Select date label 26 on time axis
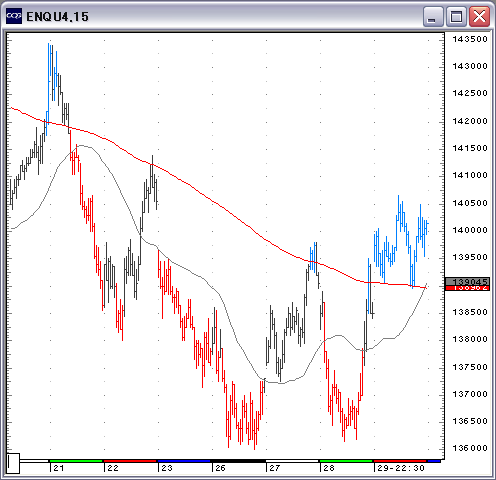This screenshot has width=496, height=480. 220,468
